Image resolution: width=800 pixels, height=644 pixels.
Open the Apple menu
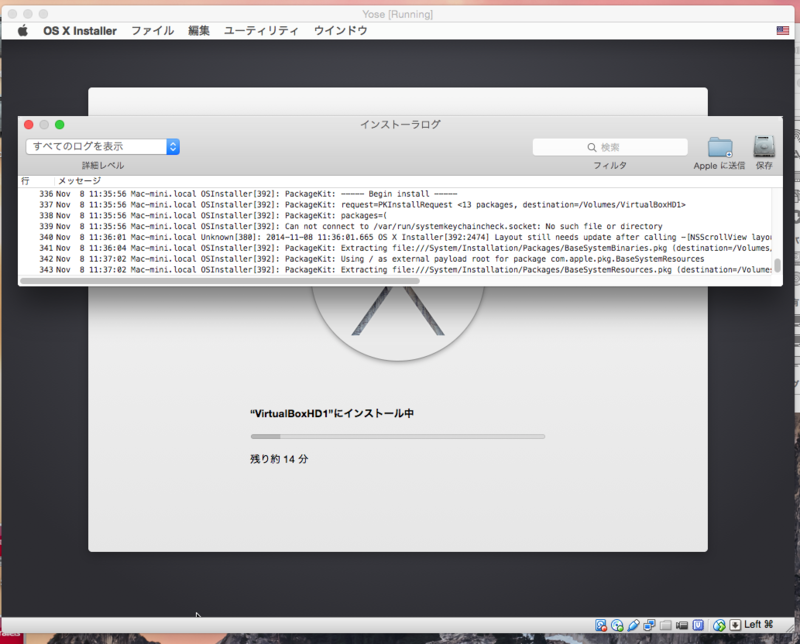[x=22, y=31]
